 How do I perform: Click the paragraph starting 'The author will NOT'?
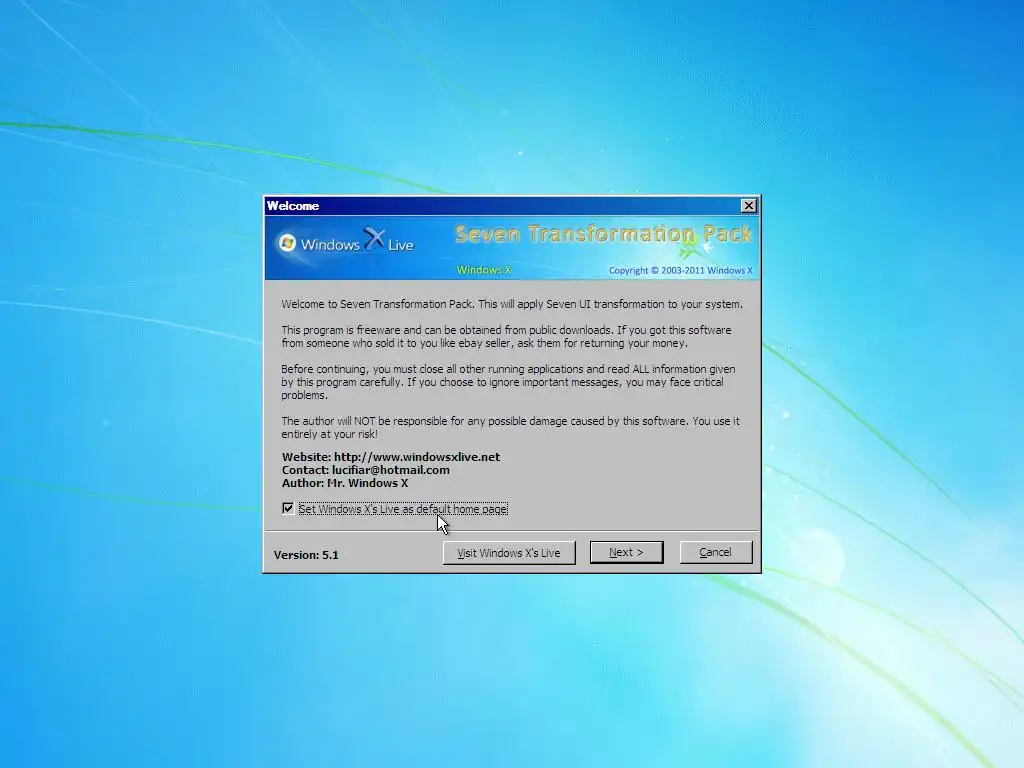(x=511, y=428)
